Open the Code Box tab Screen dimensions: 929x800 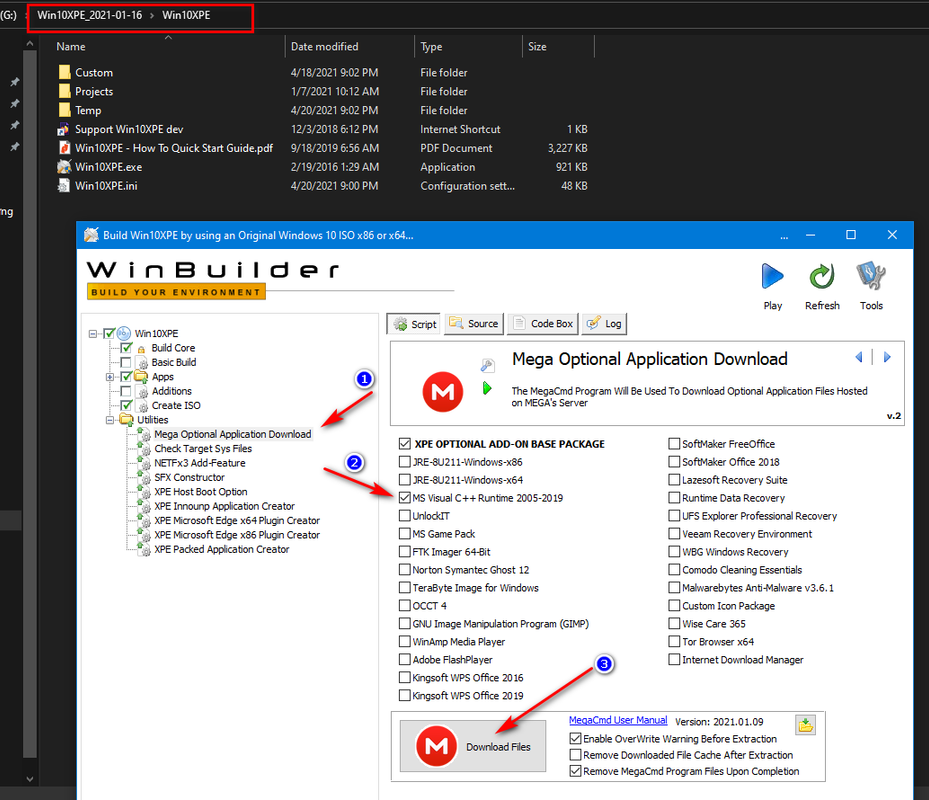[543, 324]
